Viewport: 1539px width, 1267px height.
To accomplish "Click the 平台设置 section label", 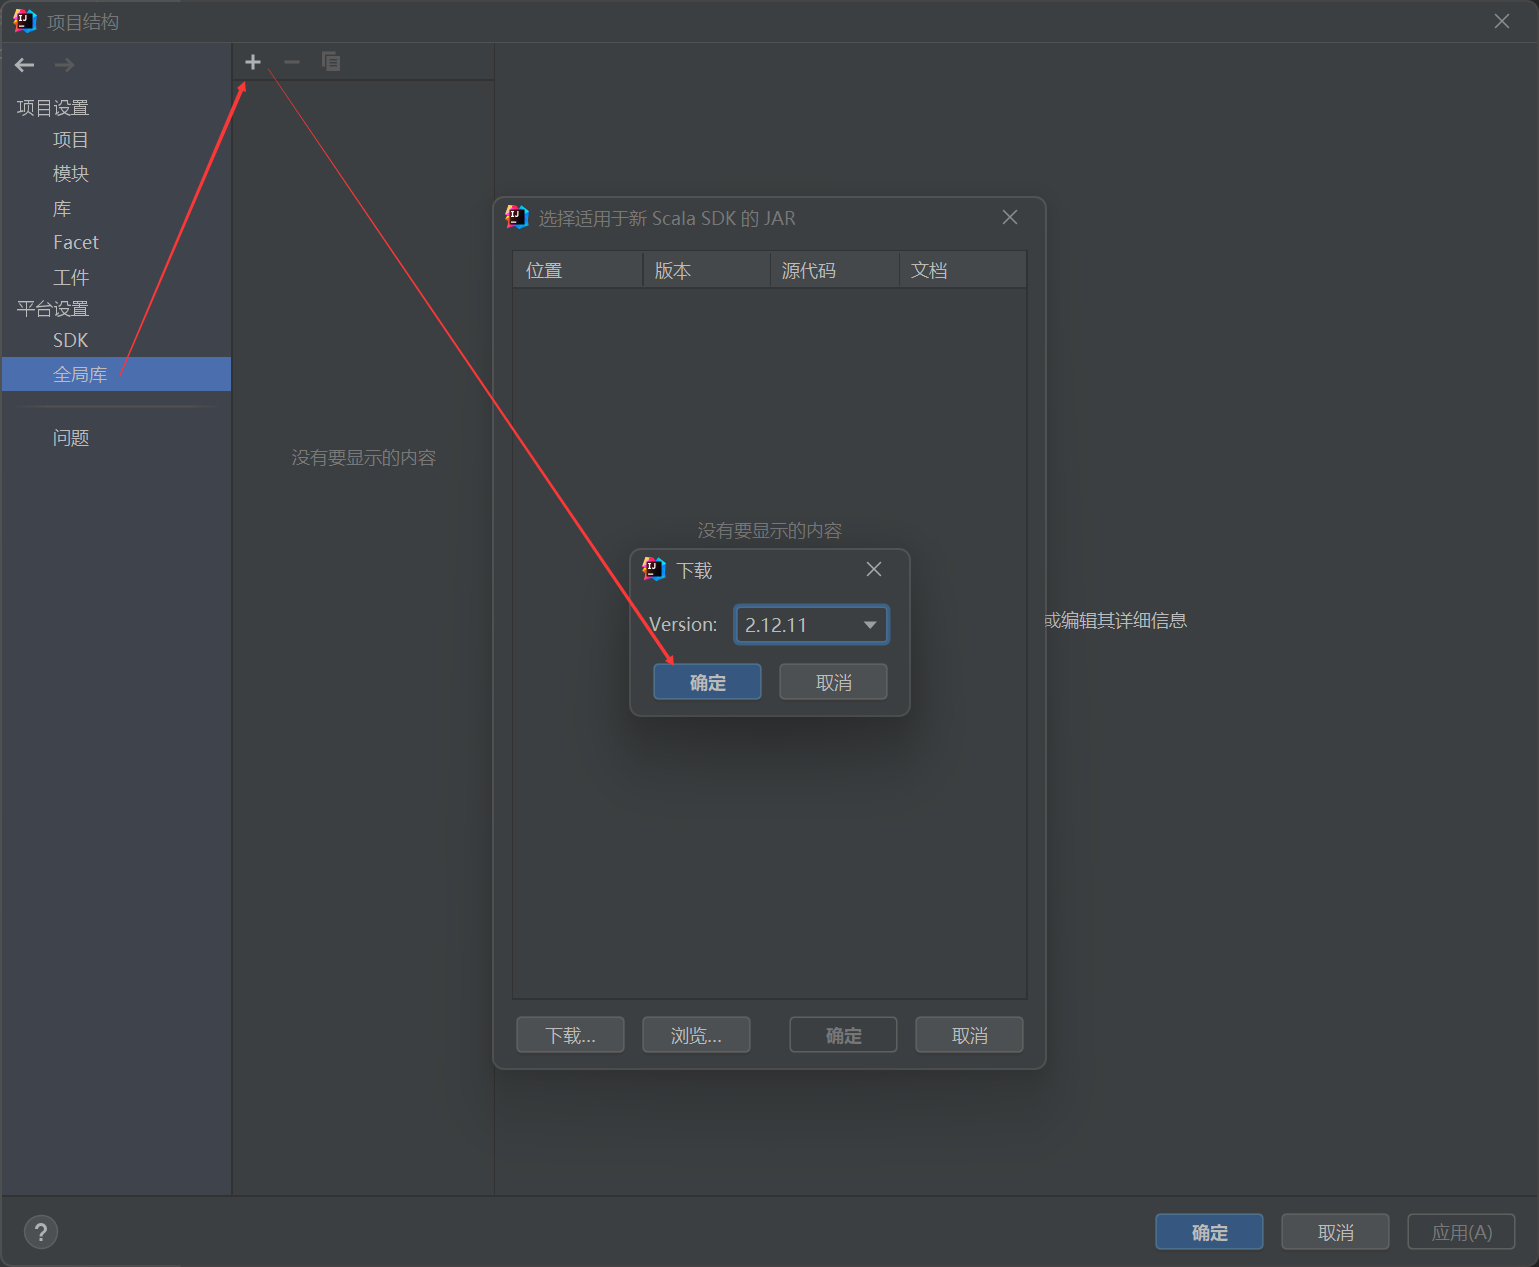I will pyautogui.click(x=53, y=308).
